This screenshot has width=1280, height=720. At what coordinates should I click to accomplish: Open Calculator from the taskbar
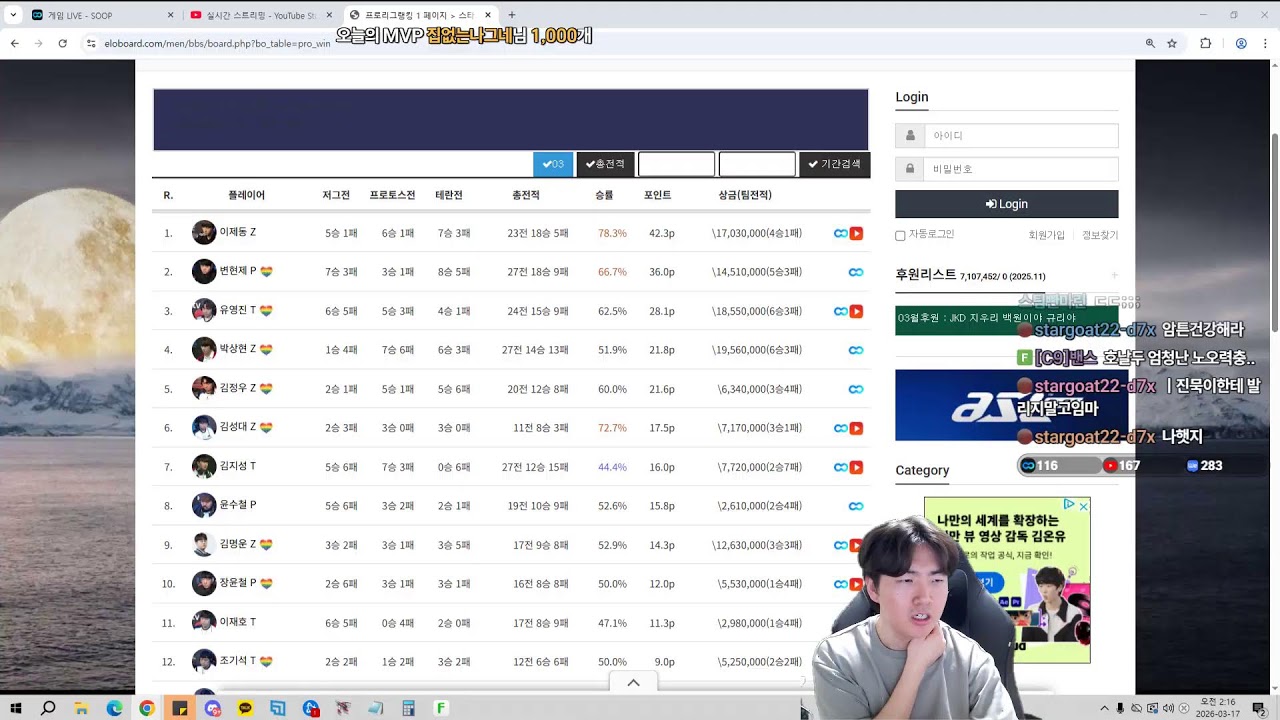tap(408, 708)
